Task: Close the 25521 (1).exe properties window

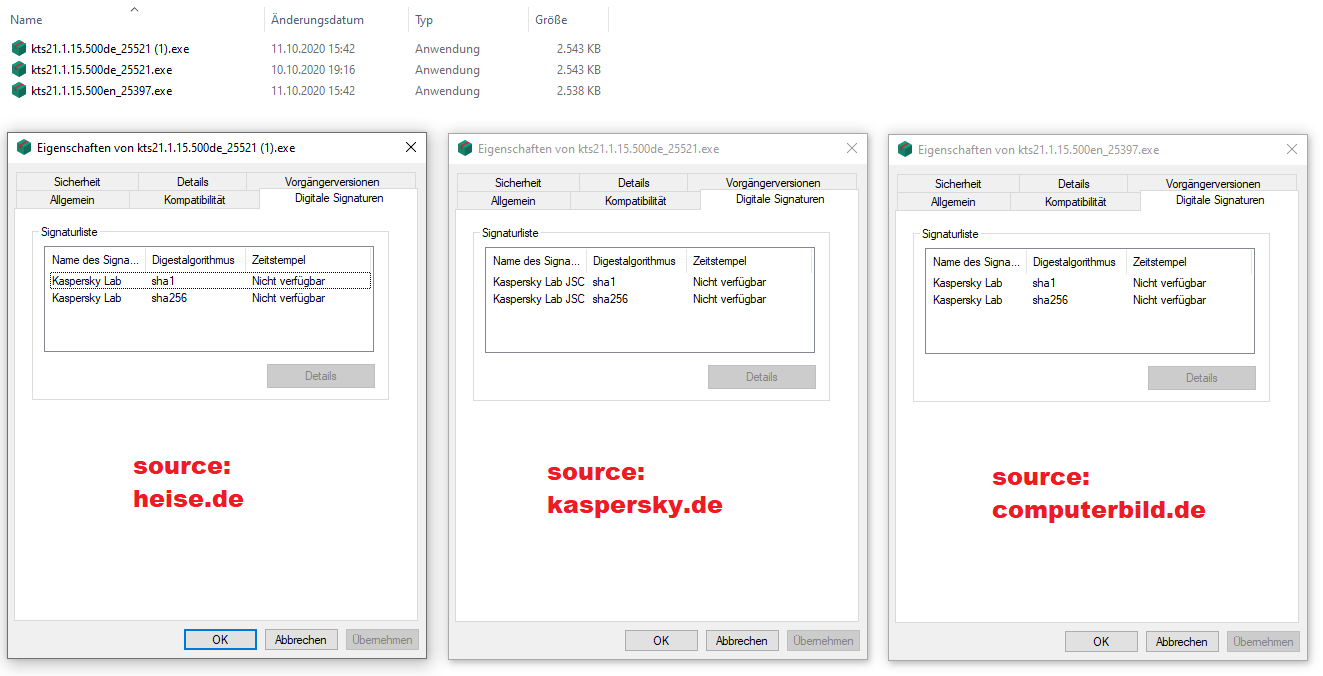Action: click(411, 147)
